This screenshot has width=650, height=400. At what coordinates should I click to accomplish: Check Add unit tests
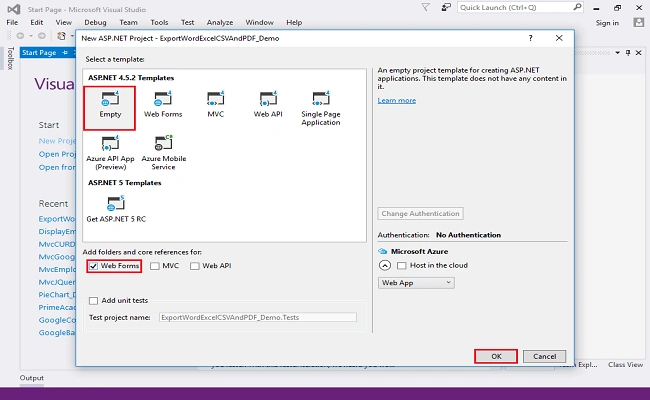click(94, 301)
